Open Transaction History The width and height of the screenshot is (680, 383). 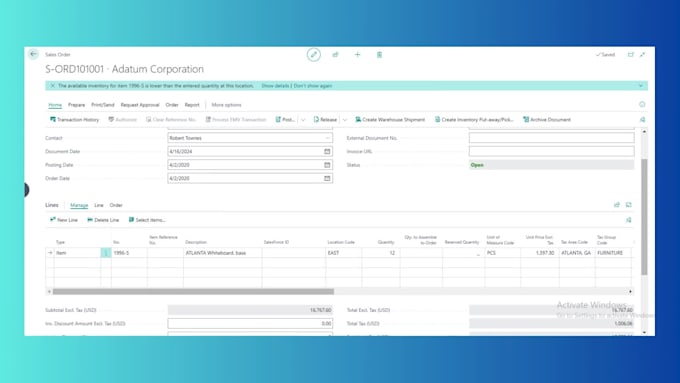[x=75, y=120]
